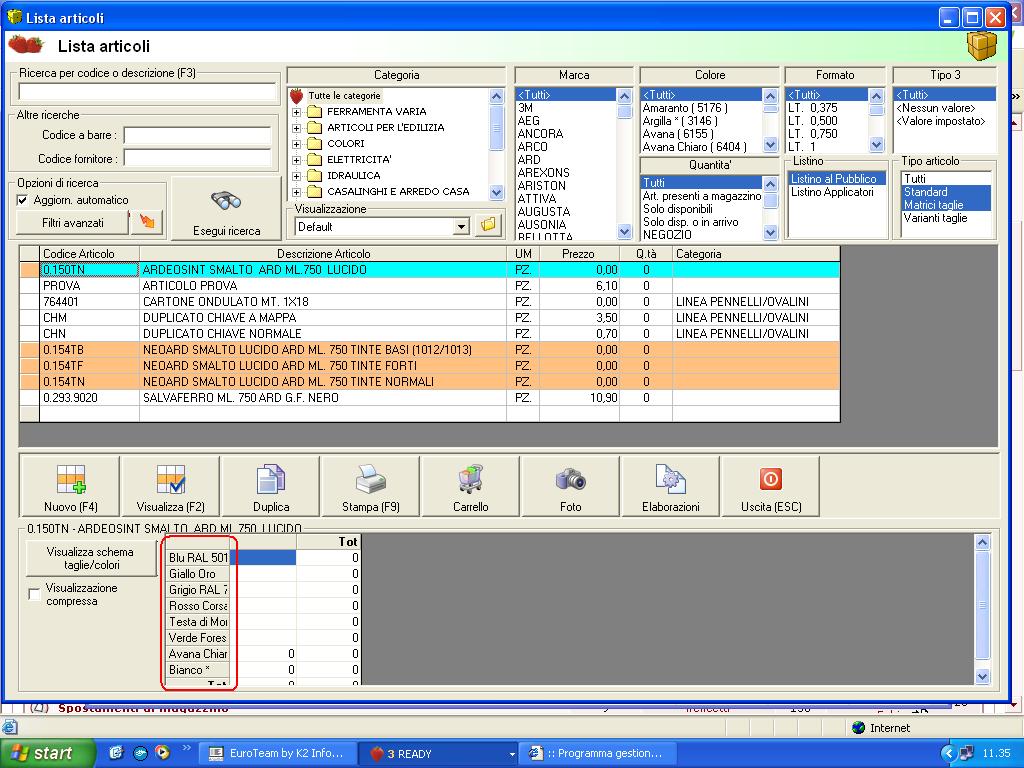The image size is (1024, 768).
Task: Run the search with Esegui ricerca binoculars
Action: (x=226, y=209)
